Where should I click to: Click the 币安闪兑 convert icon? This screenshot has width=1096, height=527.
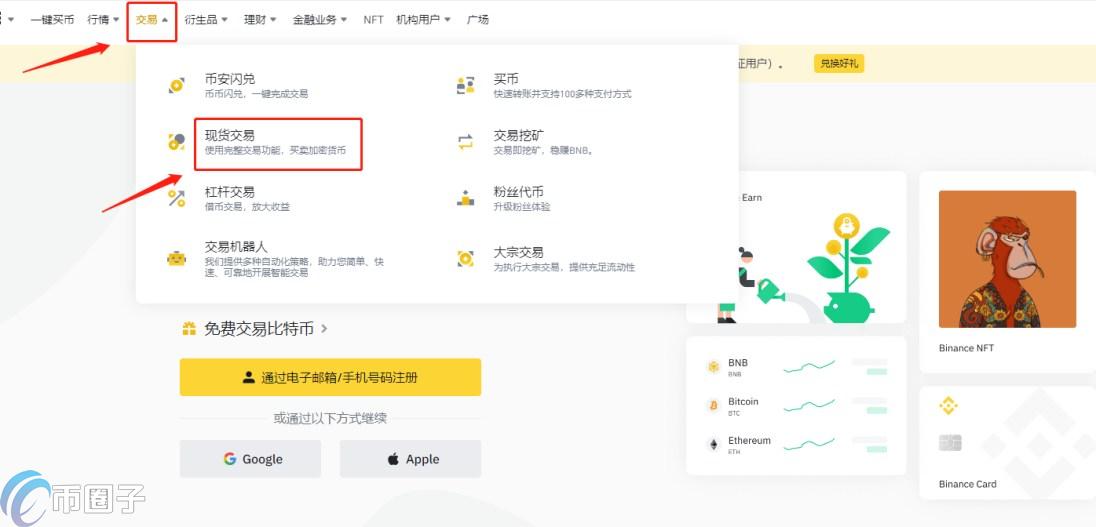[x=176, y=86]
